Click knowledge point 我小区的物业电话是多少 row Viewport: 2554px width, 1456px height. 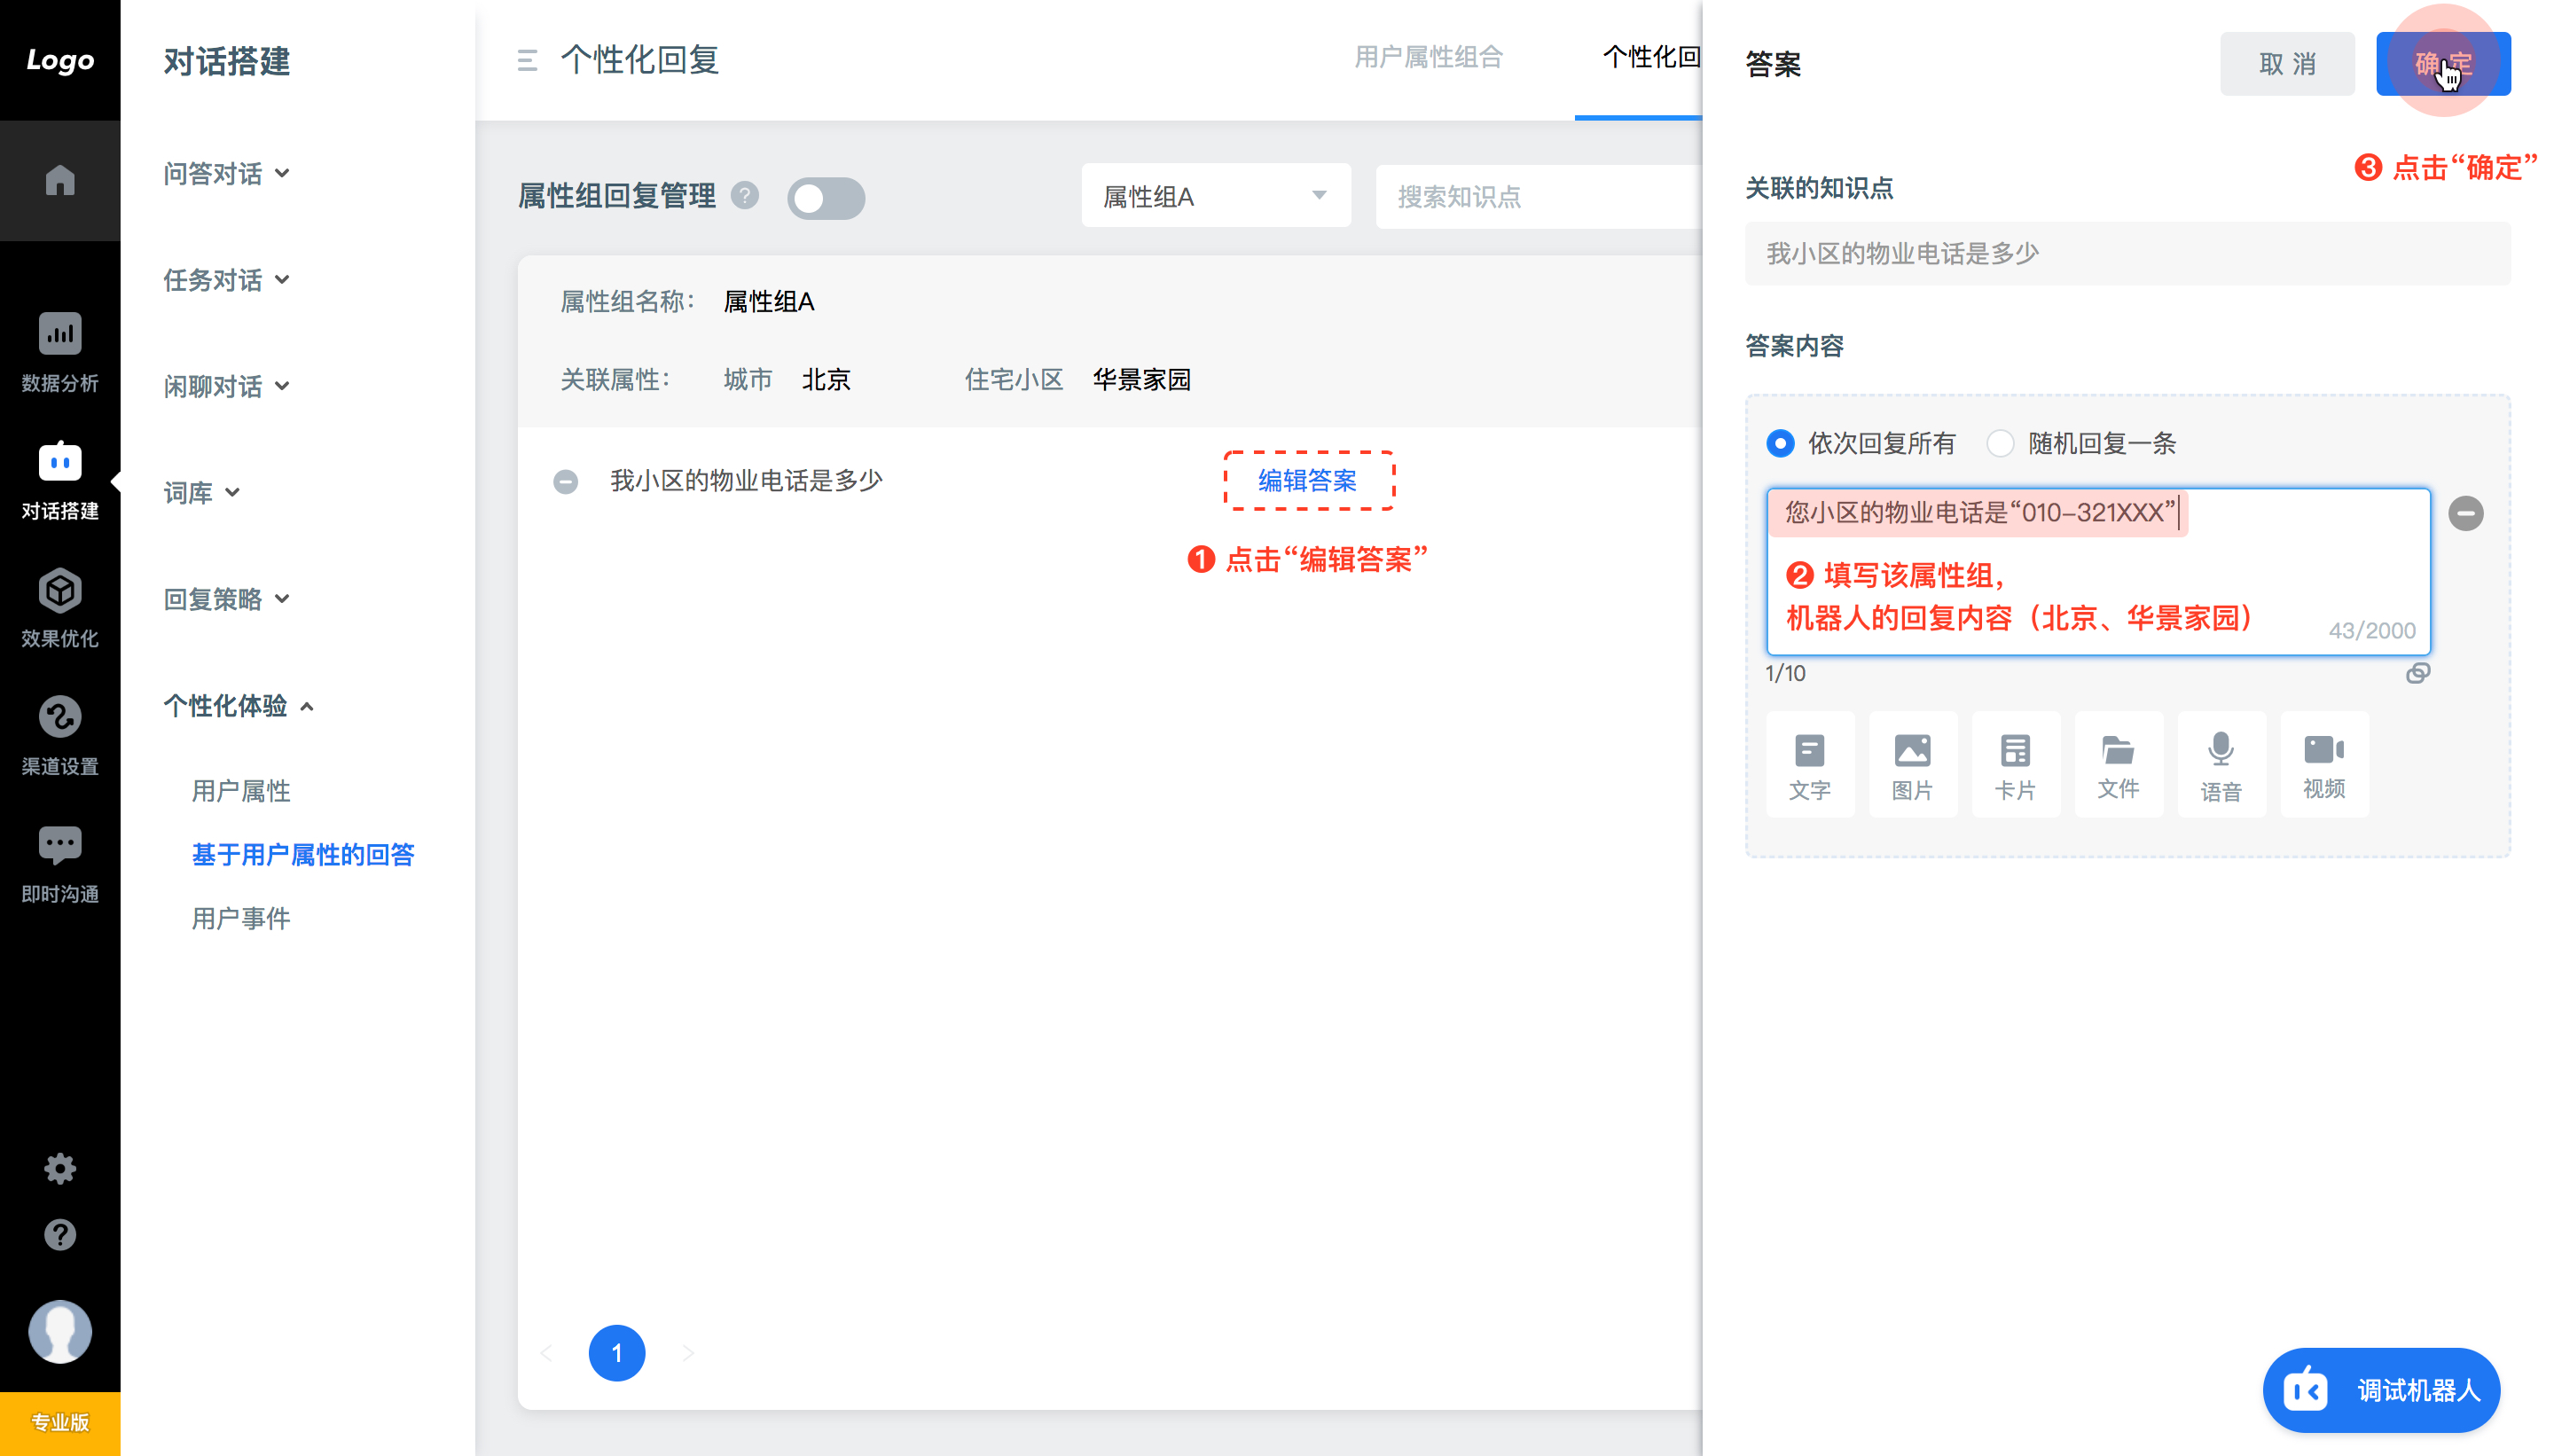(x=746, y=481)
